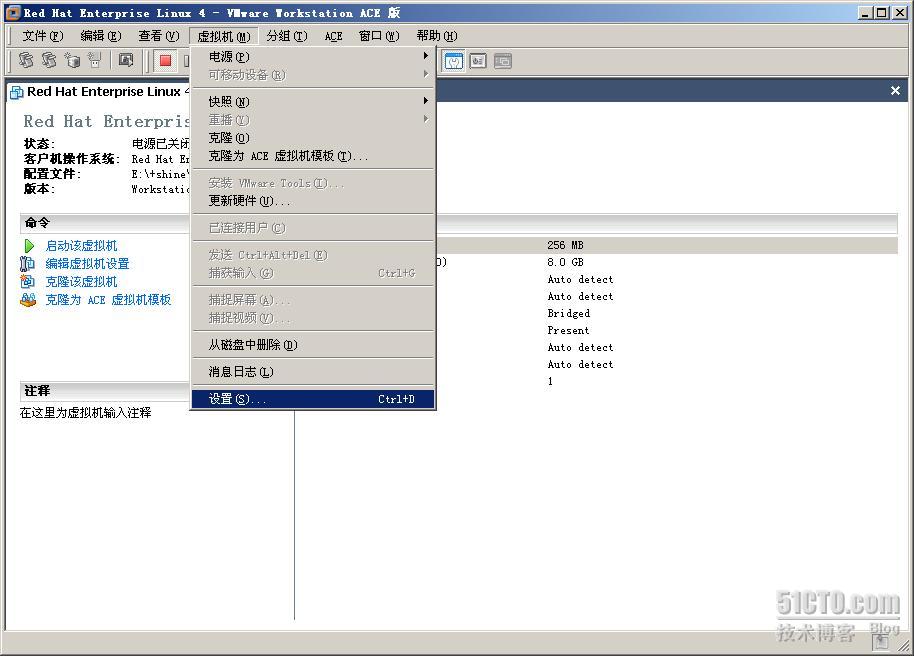Viewport: 914px width, 656px height.
Task: Click the VMware icon in the title bar
Action: point(13,12)
